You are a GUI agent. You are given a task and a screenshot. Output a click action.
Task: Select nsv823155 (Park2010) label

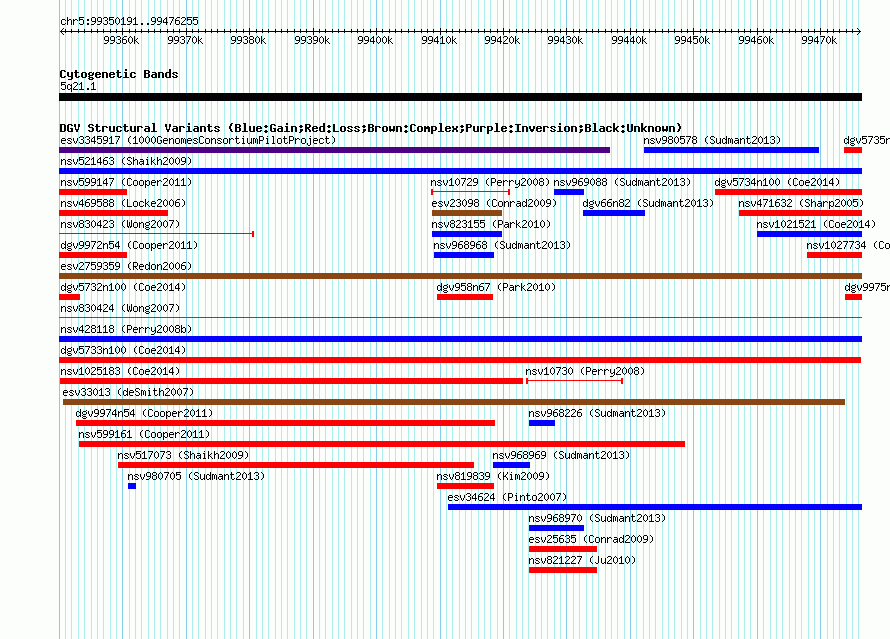[491, 224]
